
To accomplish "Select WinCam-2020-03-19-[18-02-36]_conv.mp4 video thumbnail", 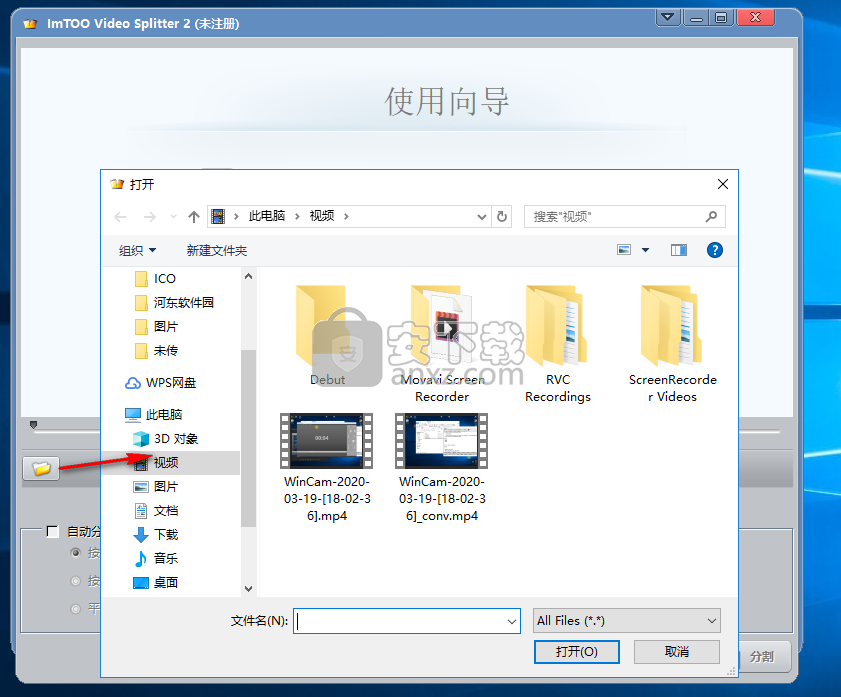I will tap(441, 441).
